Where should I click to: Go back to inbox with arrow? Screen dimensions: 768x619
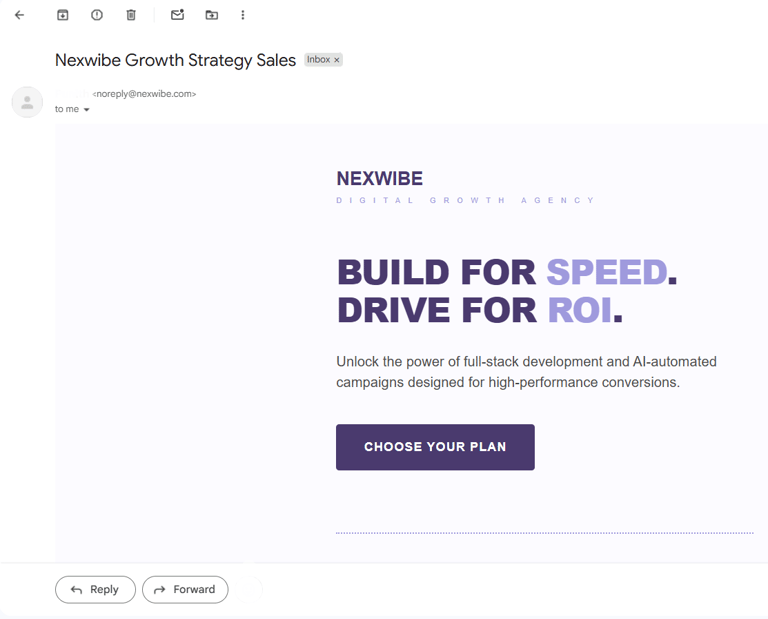click(20, 15)
